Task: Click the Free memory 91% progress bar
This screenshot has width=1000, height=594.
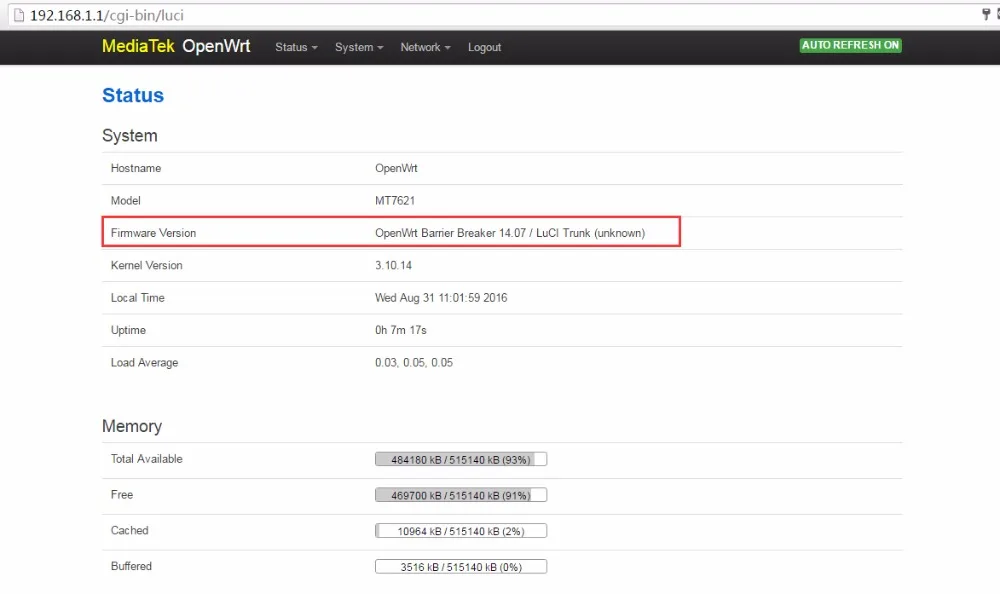Action: 460,495
